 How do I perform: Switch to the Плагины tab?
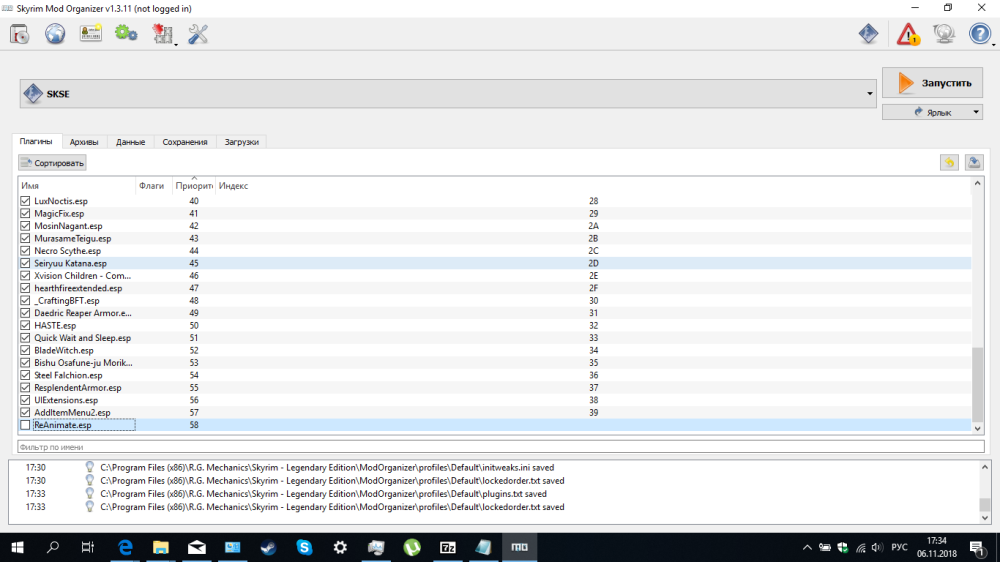[x=36, y=142]
